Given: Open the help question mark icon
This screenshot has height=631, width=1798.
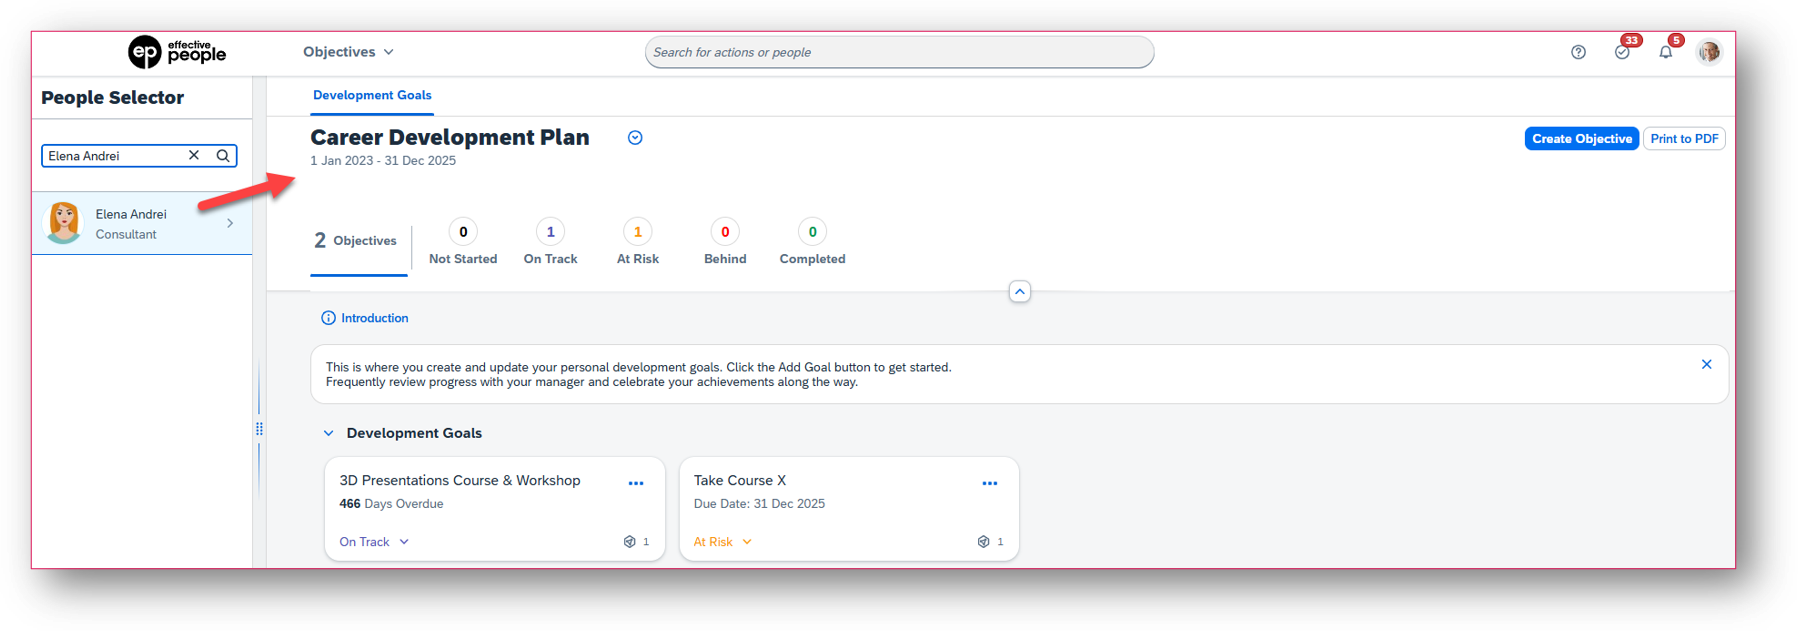Looking at the screenshot, I should (x=1578, y=52).
